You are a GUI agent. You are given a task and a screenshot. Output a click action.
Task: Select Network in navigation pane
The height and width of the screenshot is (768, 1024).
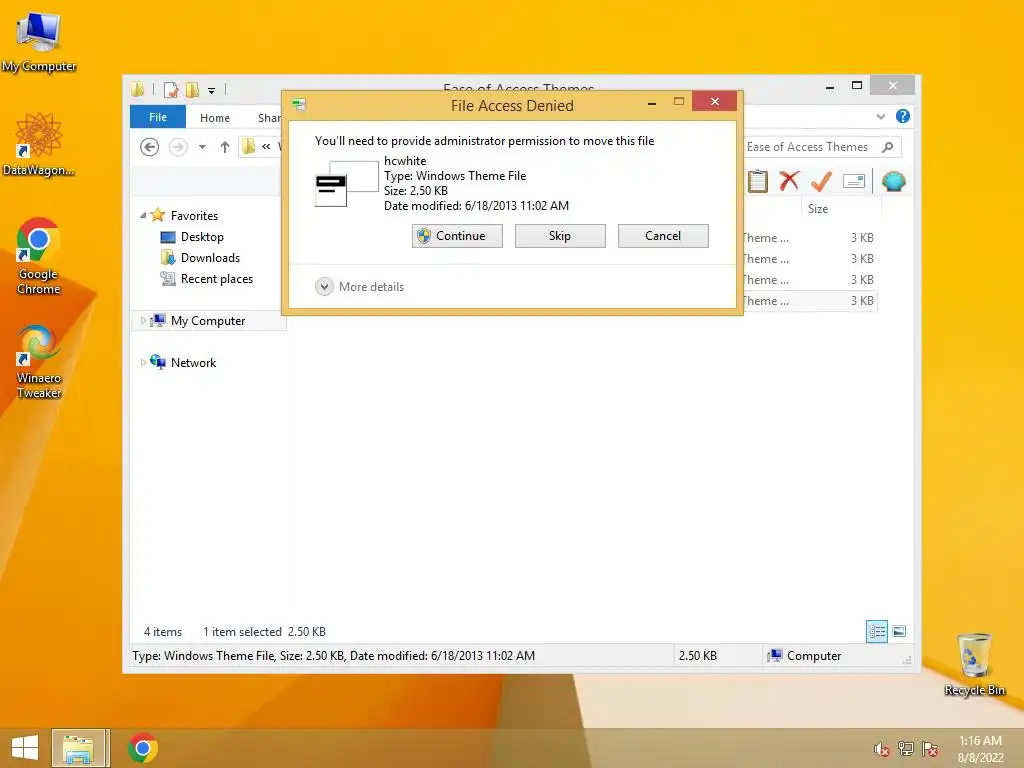(x=193, y=363)
